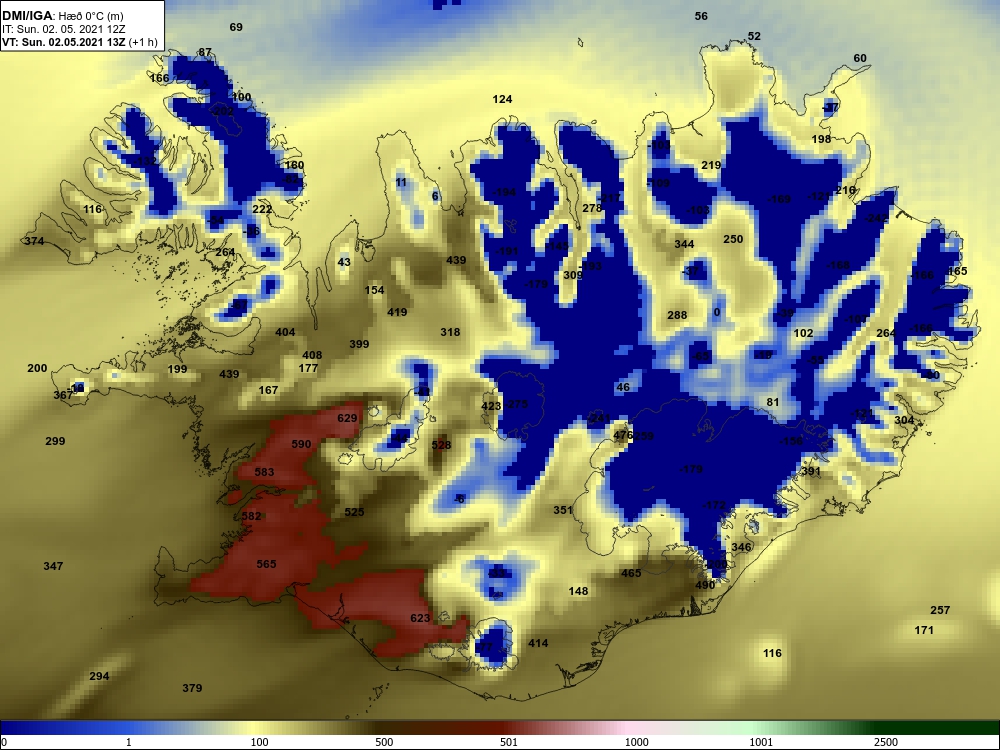The width and height of the screenshot is (1000, 750).
Task: Click the map value 419
Action: click(x=397, y=312)
